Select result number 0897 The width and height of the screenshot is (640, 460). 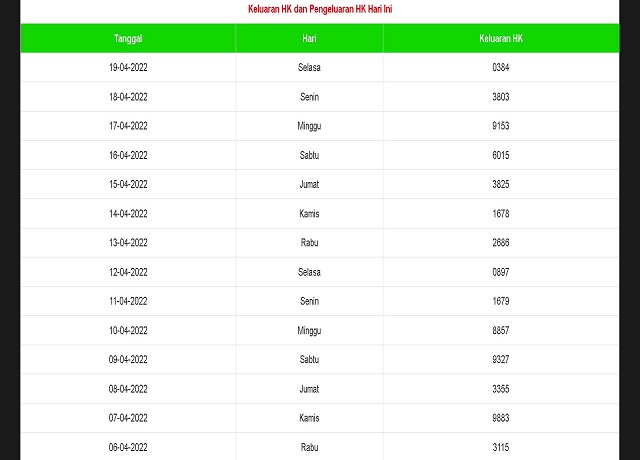point(501,272)
